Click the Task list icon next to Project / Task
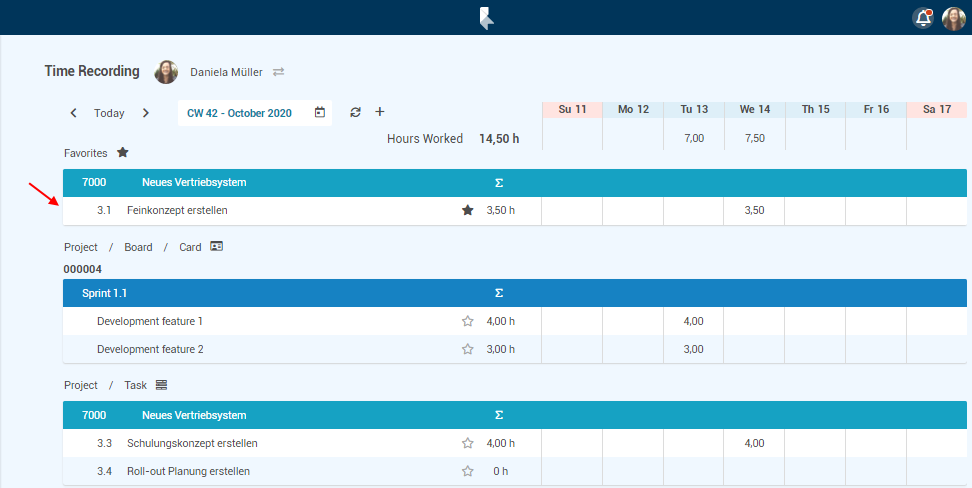 [x=161, y=385]
